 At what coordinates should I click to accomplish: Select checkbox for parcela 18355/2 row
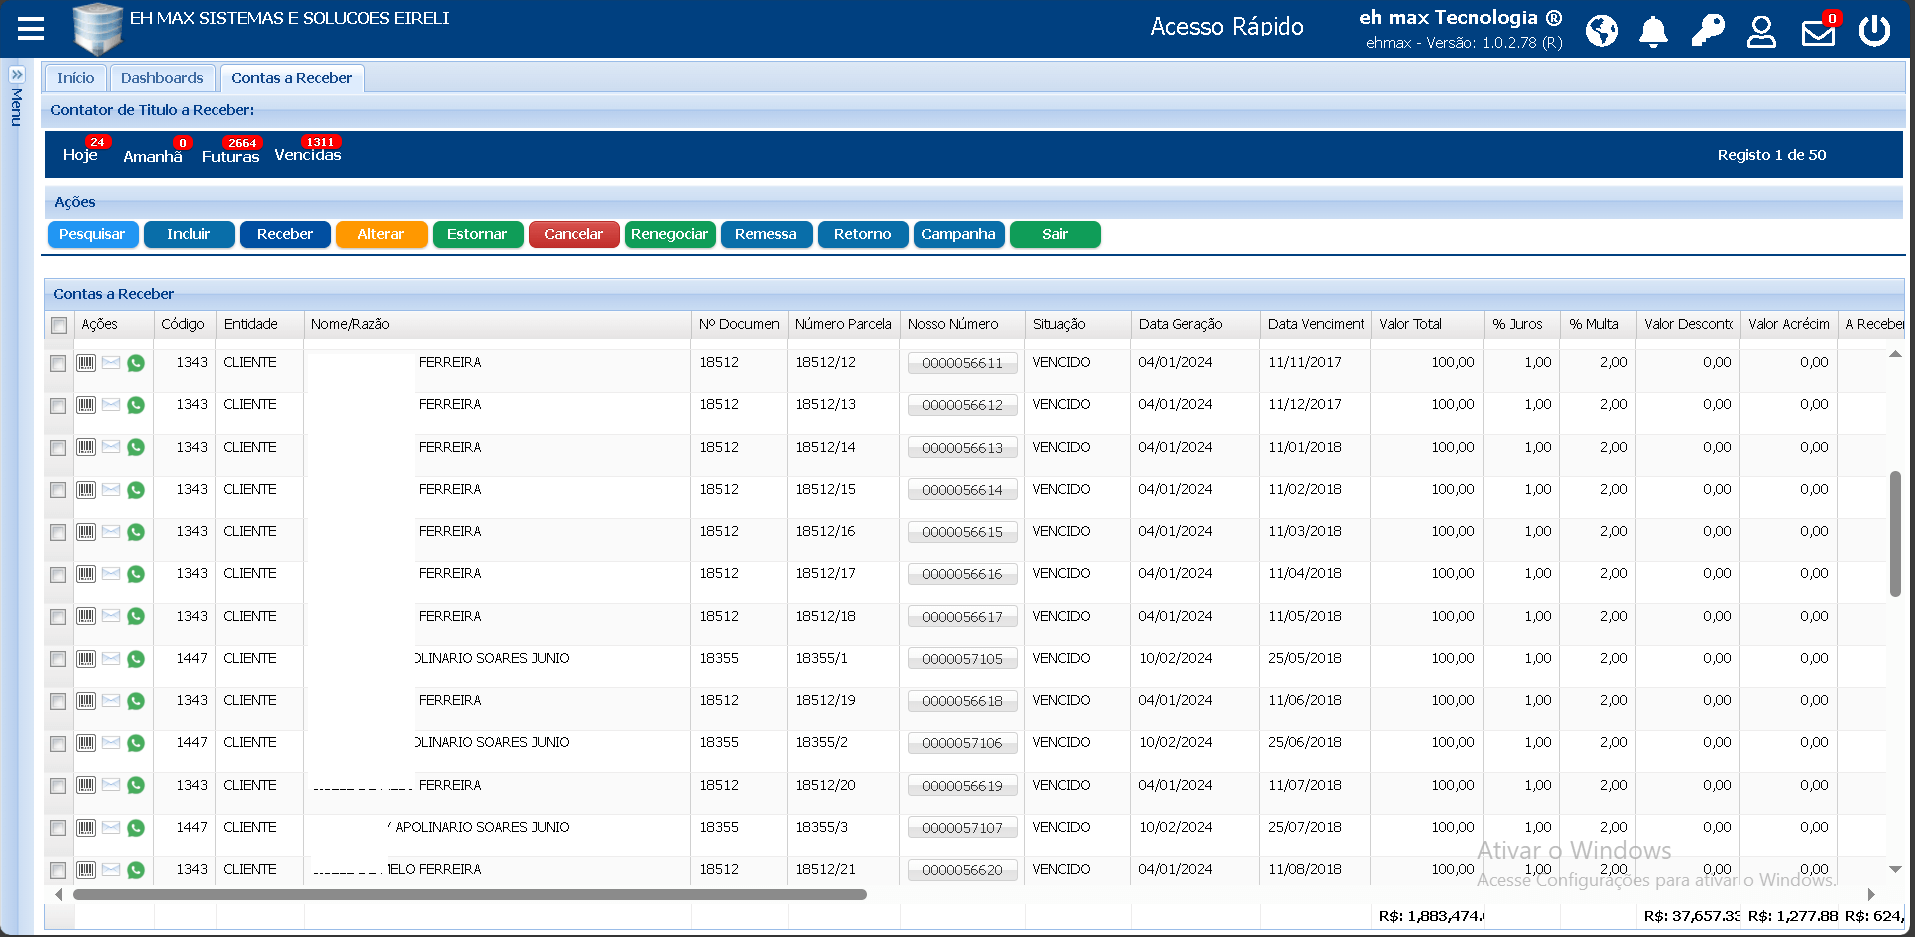pos(58,744)
